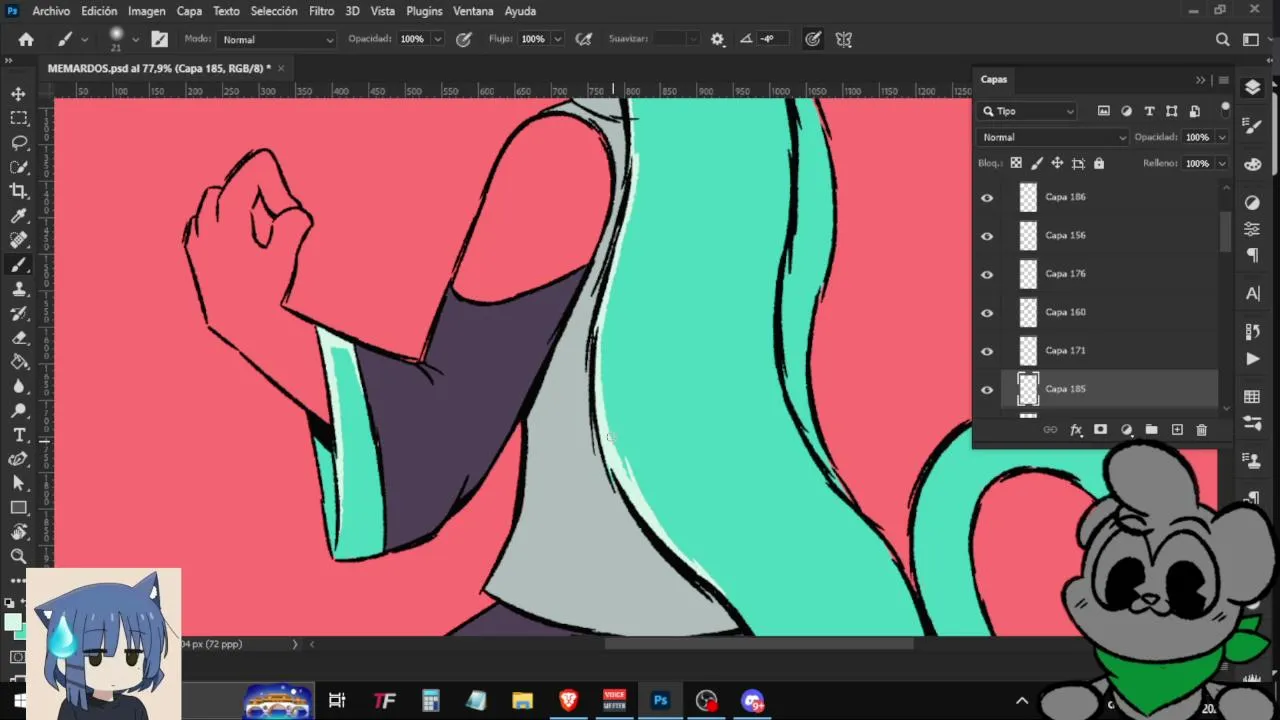
Task: Open the Filtro menu
Action: click(322, 11)
